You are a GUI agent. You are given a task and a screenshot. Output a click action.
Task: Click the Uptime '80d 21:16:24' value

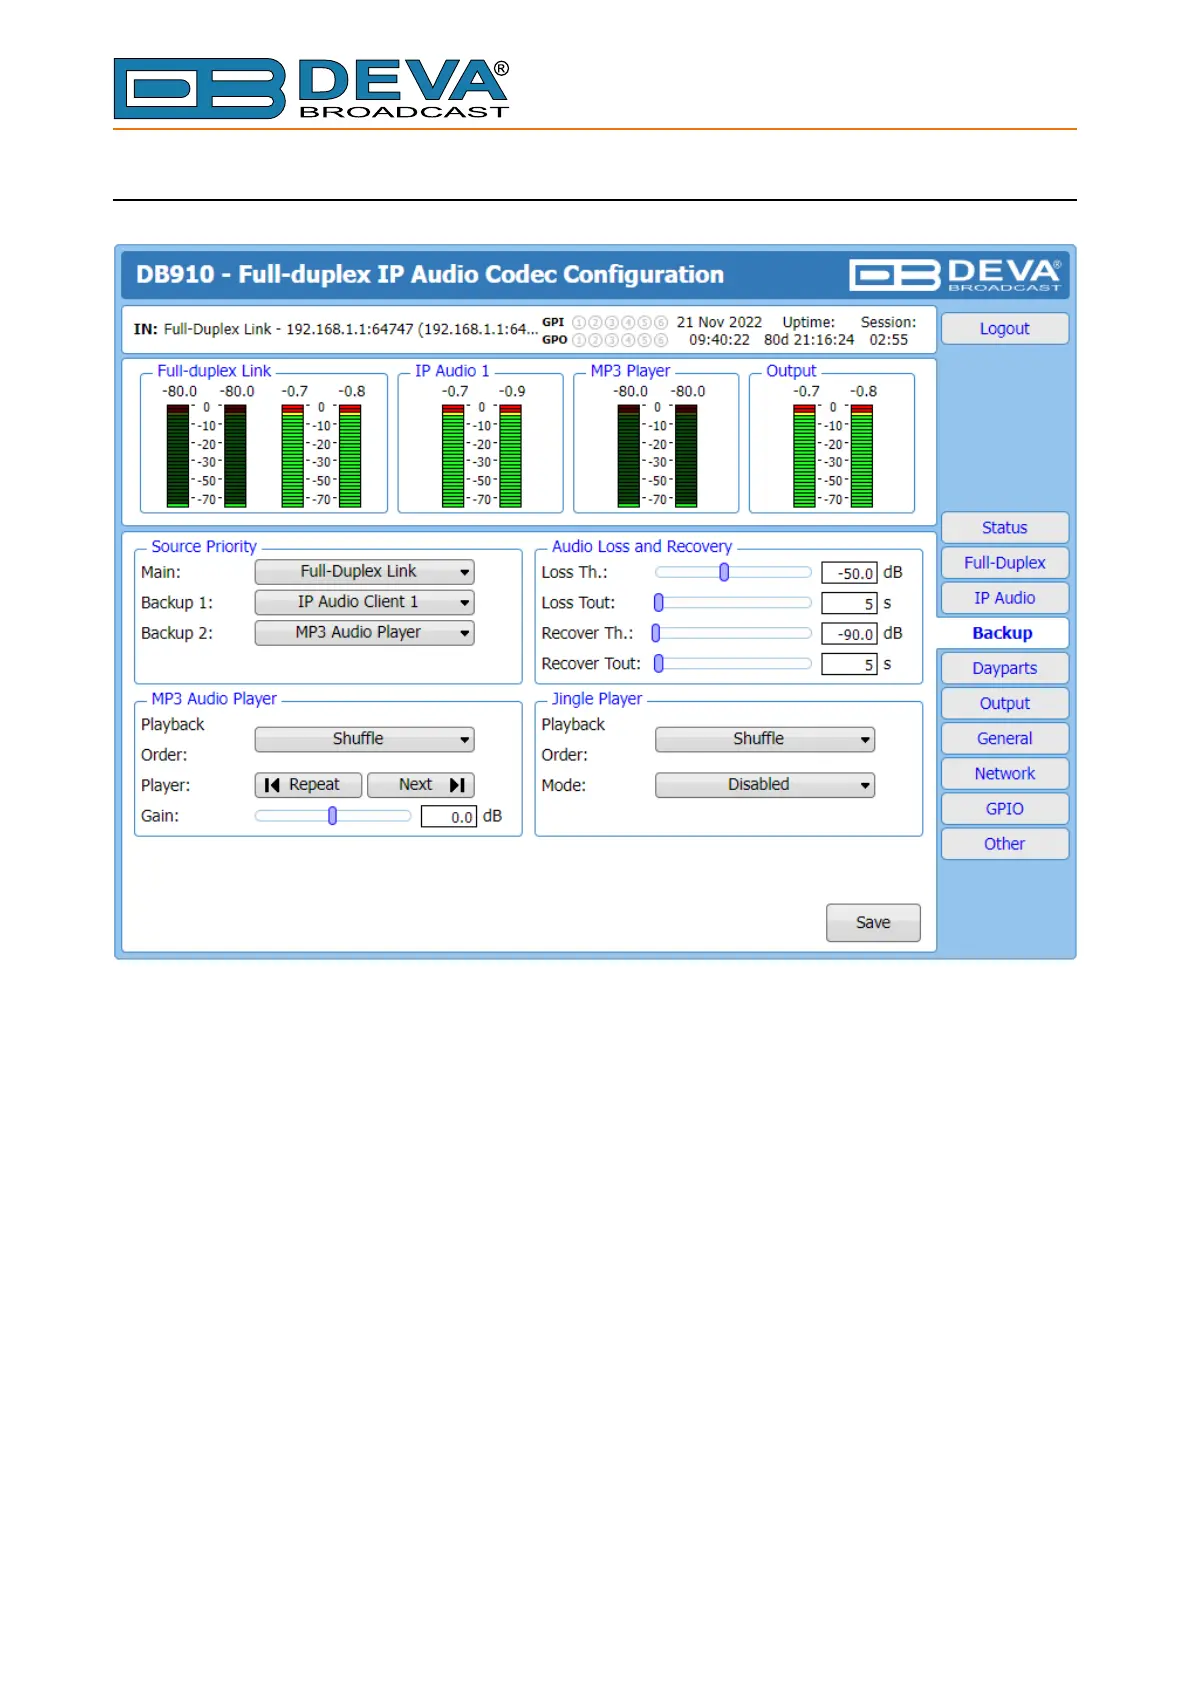[809, 340]
